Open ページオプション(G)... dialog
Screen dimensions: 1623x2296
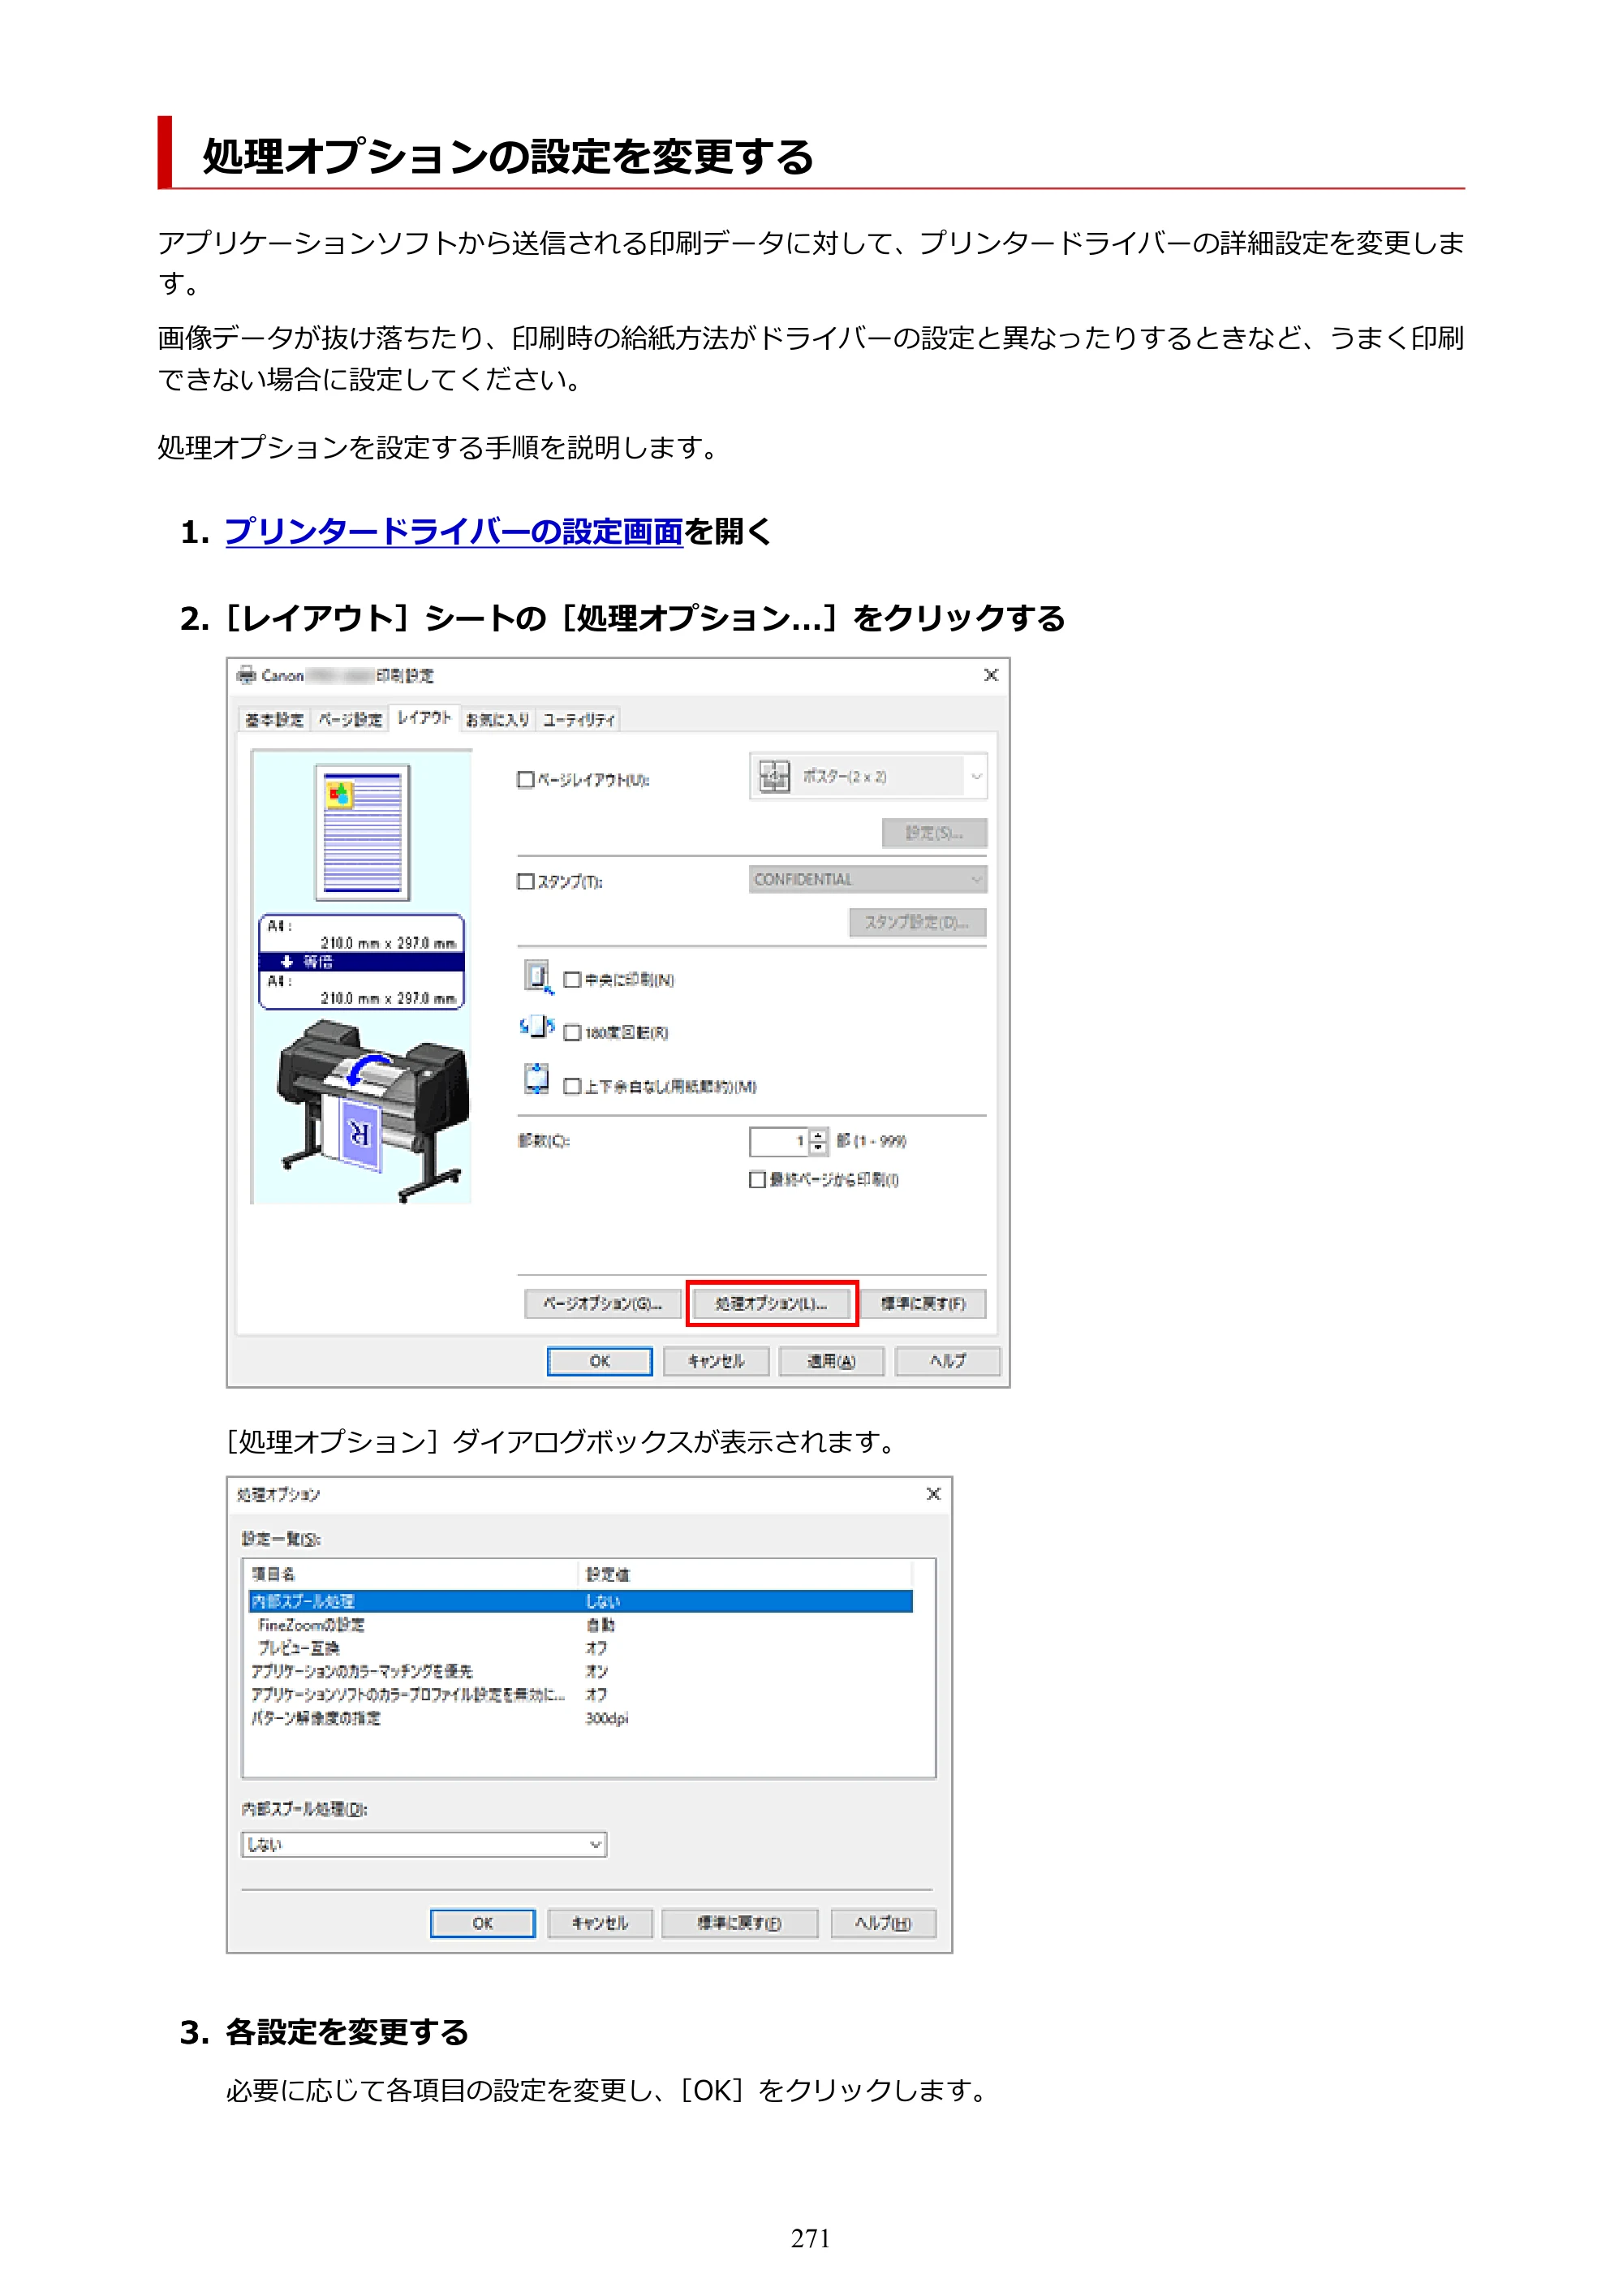[602, 1303]
